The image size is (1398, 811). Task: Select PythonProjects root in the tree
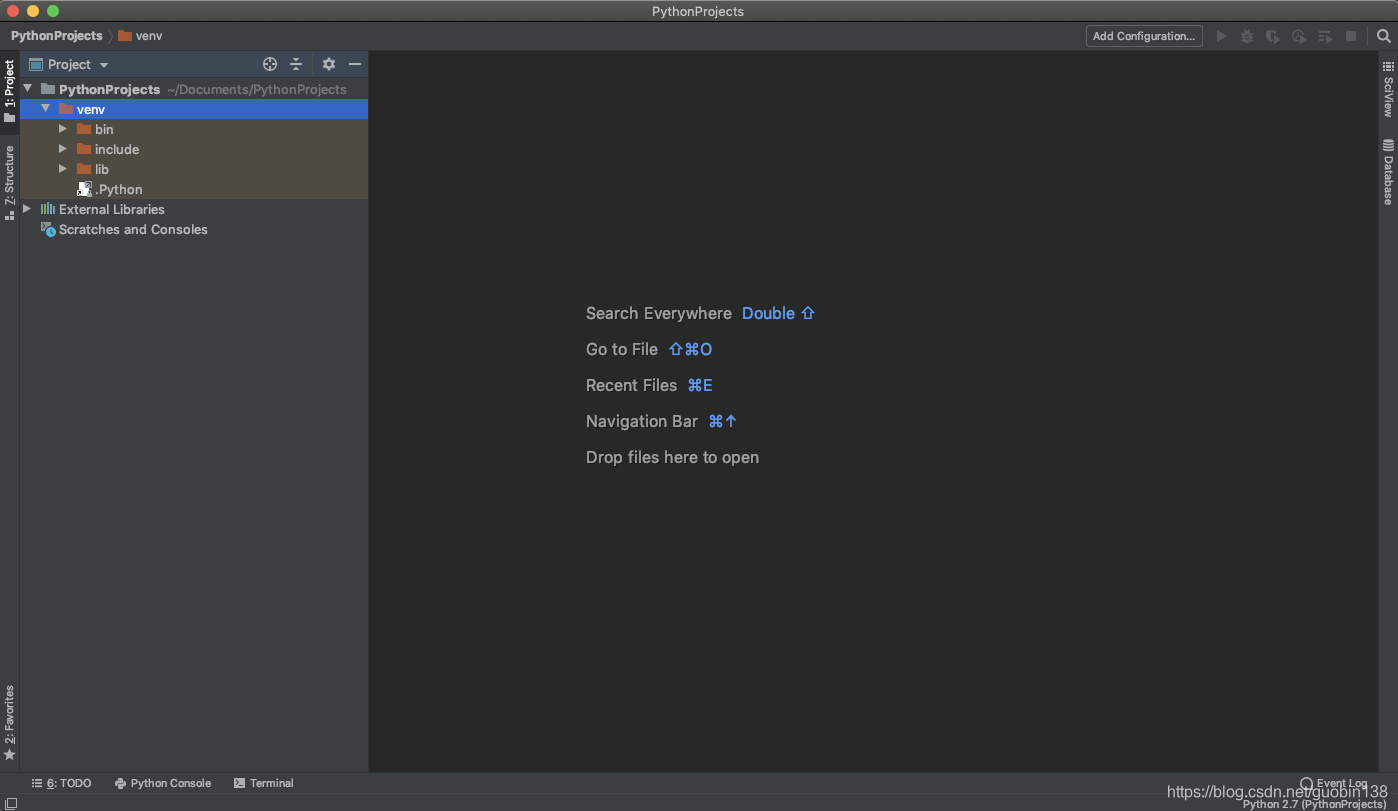tap(194, 89)
